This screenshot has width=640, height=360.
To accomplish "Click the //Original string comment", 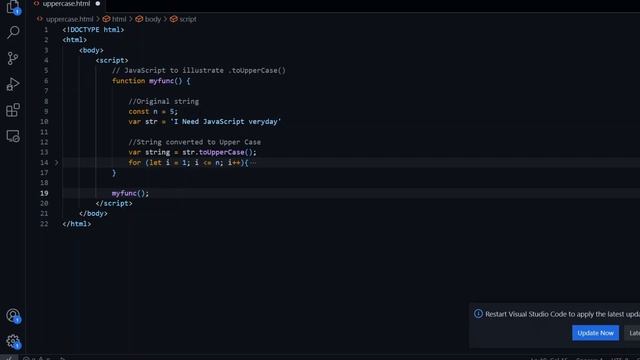I will 164,101.
